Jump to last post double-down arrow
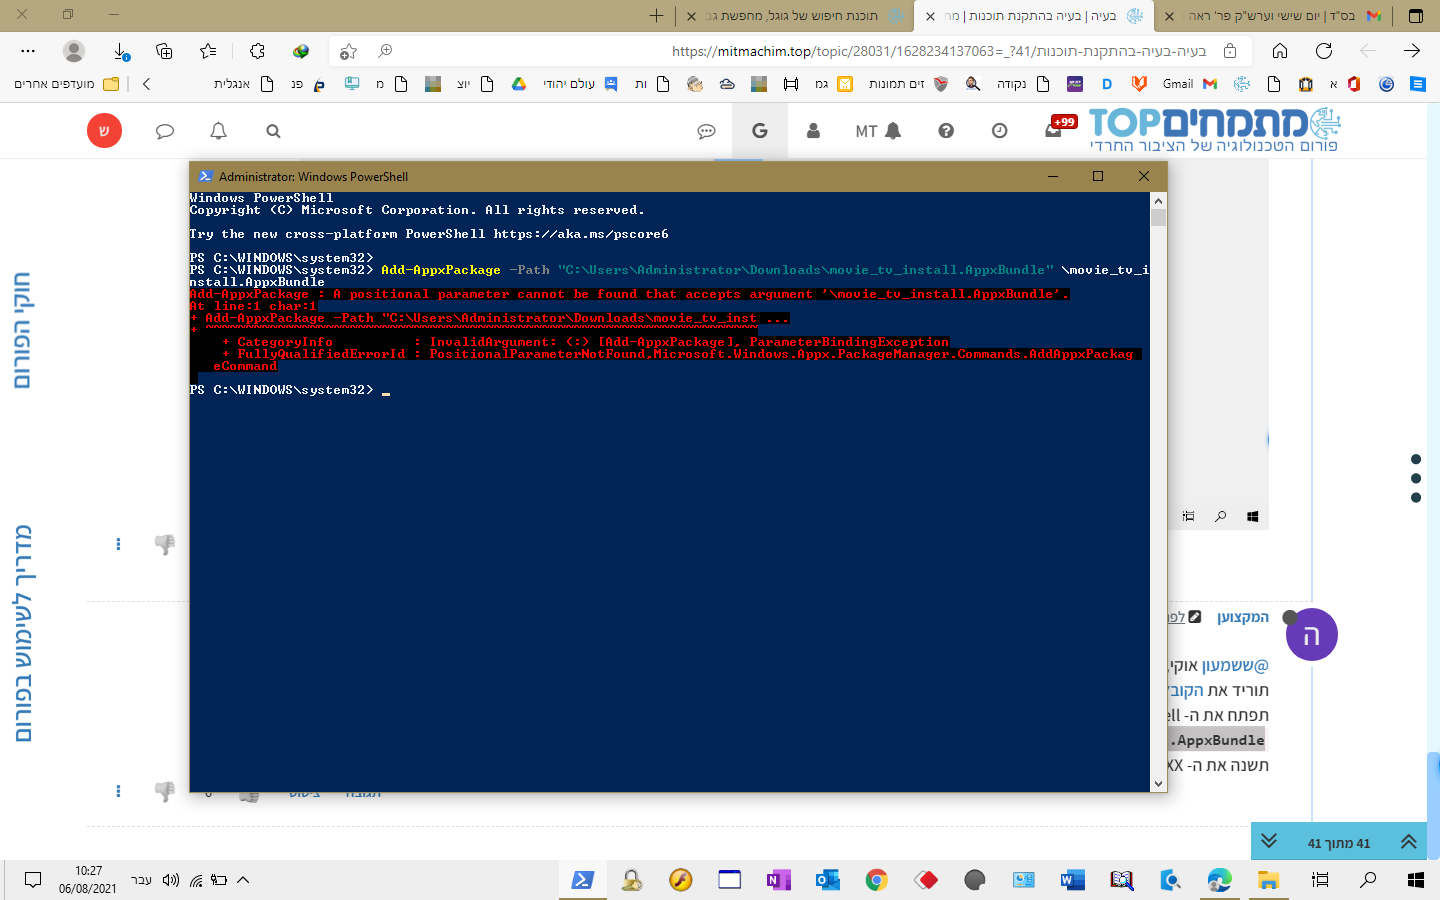Screen dimensions: 1440x900 click(1269, 842)
